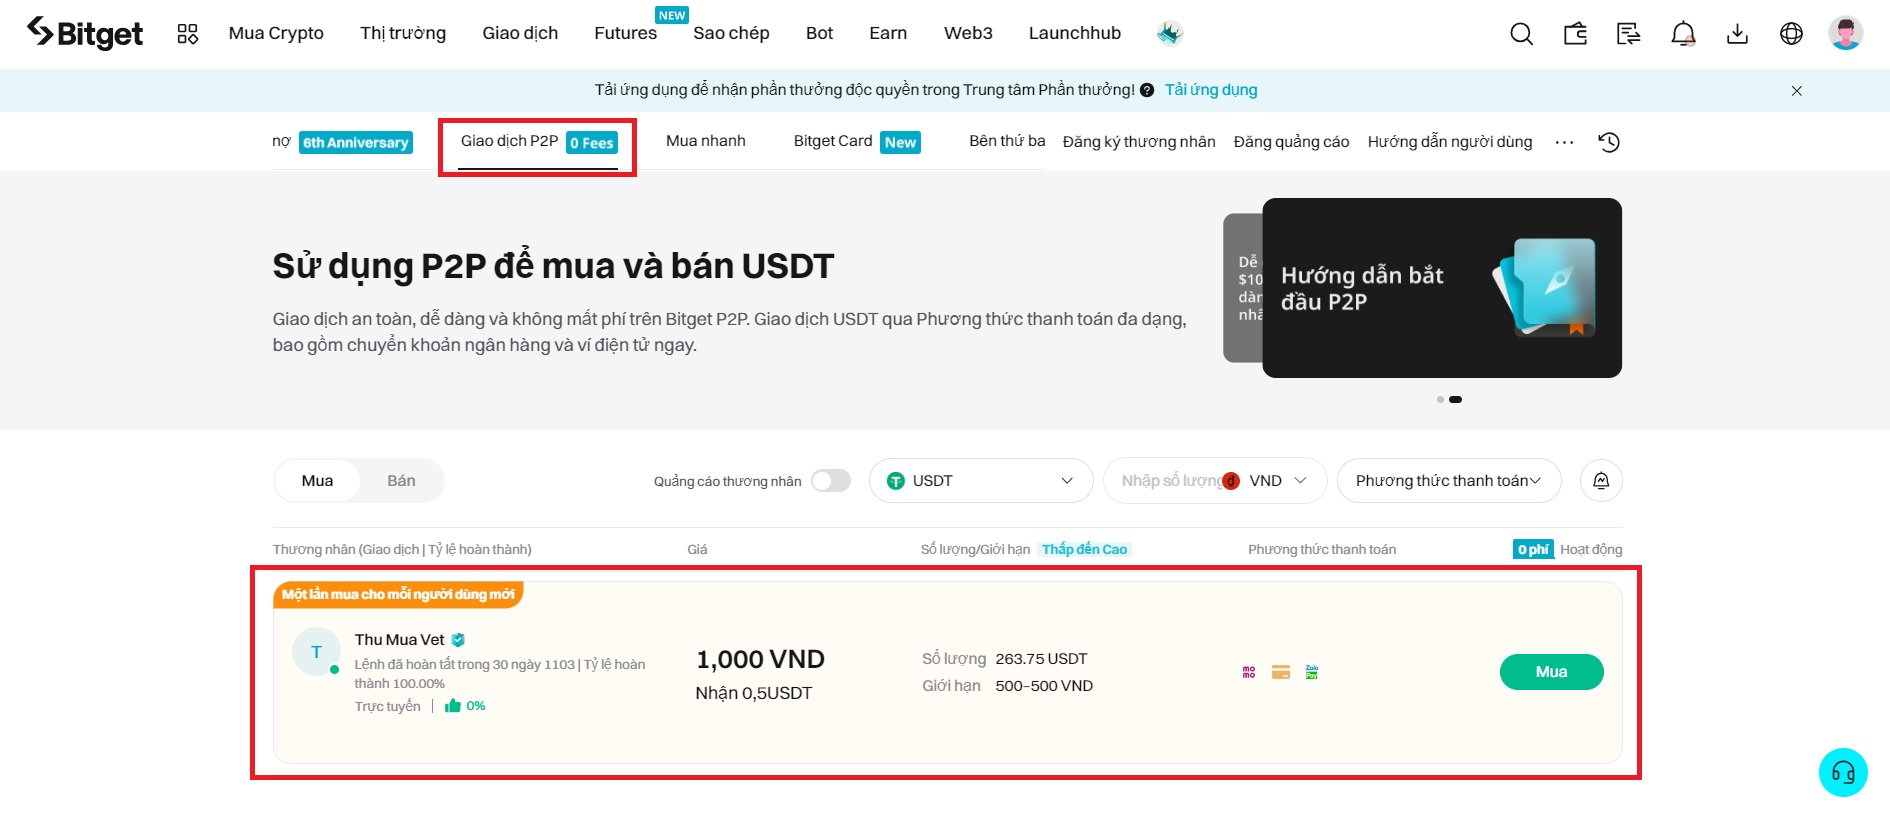Select the Bán tab toggle
Image resolution: width=1890 pixels, height=817 pixels.
(401, 481)
